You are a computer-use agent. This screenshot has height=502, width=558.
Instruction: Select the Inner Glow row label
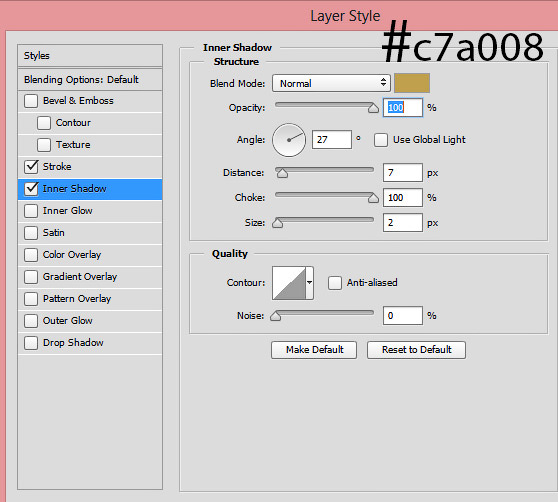coord(68,211)
